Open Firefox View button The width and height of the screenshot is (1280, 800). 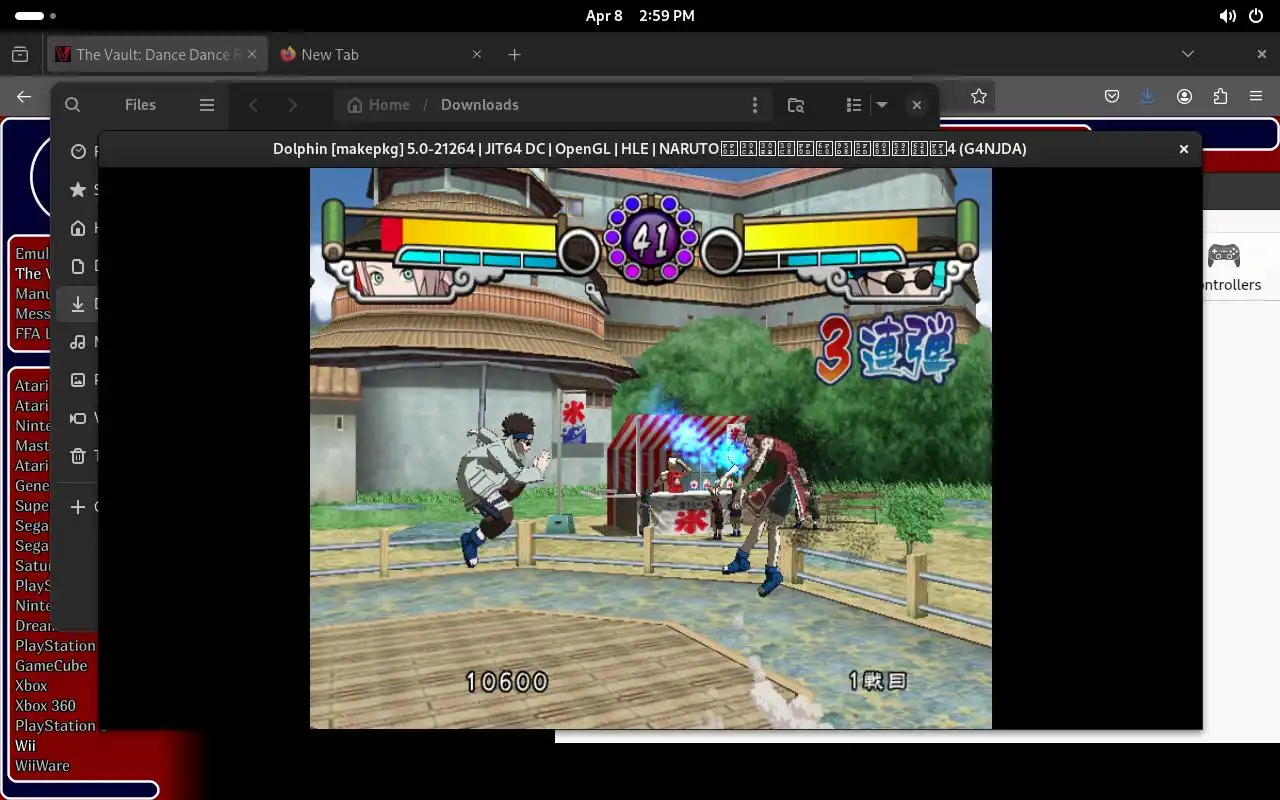20,55
